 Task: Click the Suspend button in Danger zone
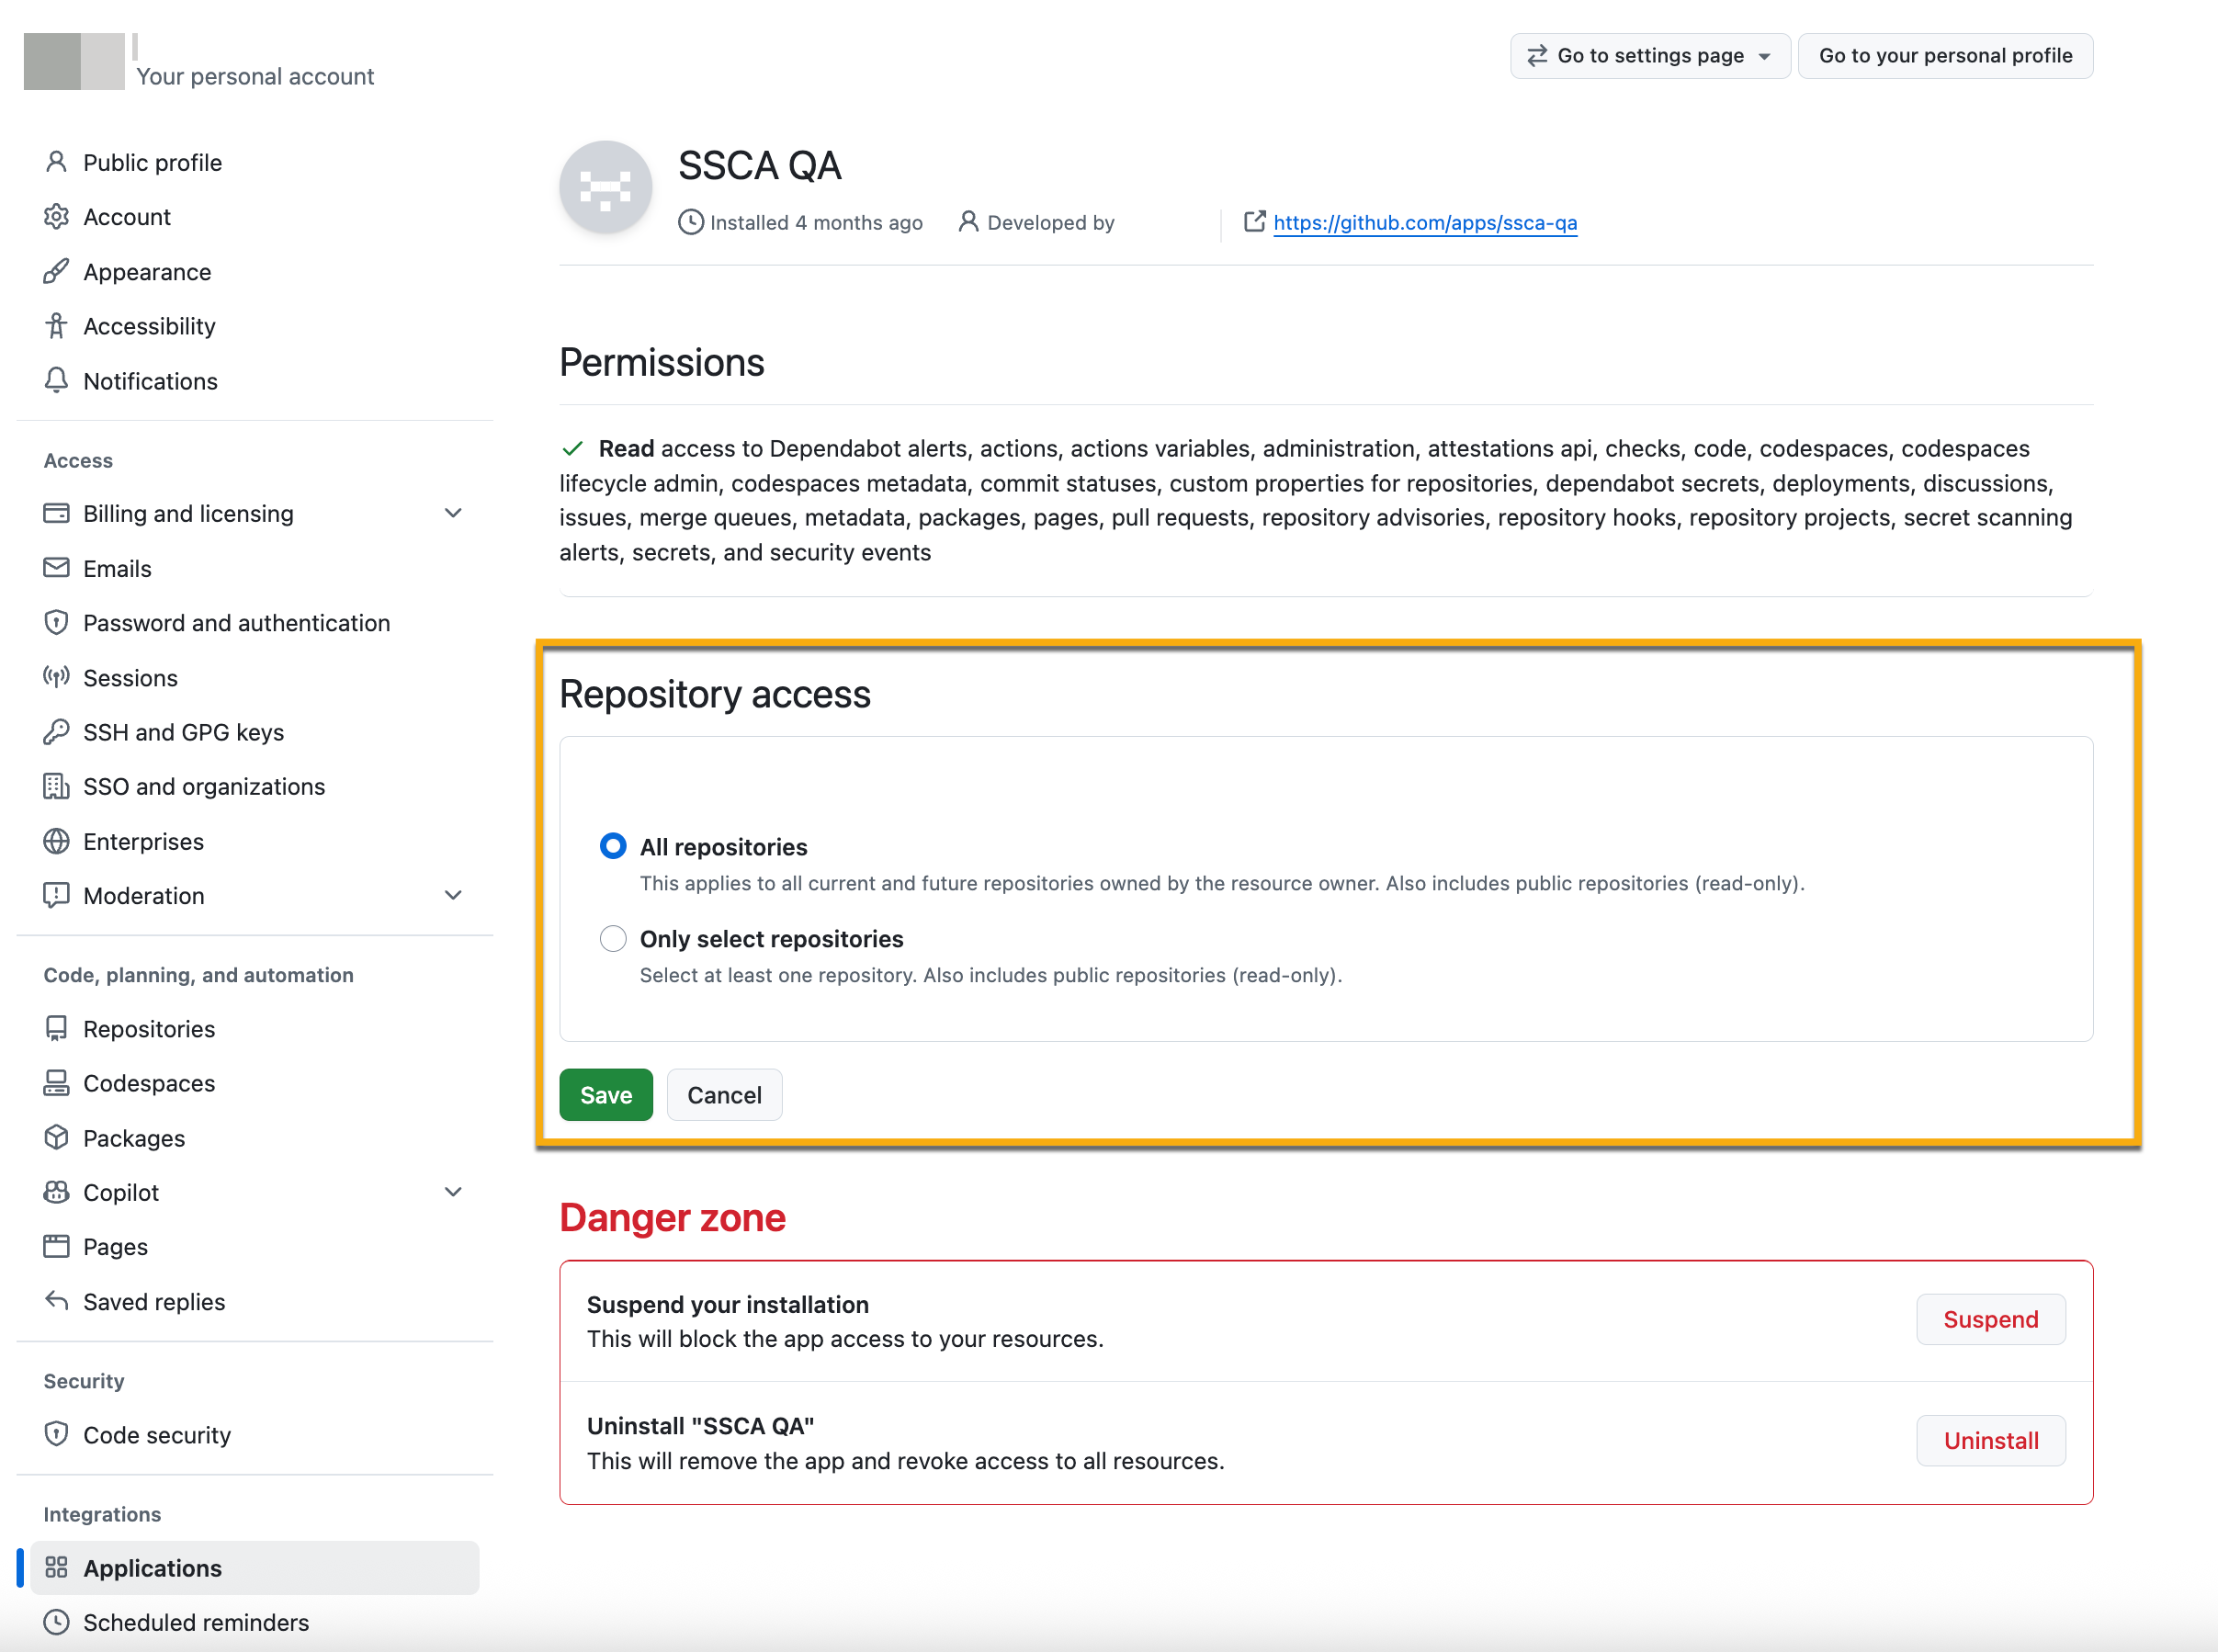1990,1319
